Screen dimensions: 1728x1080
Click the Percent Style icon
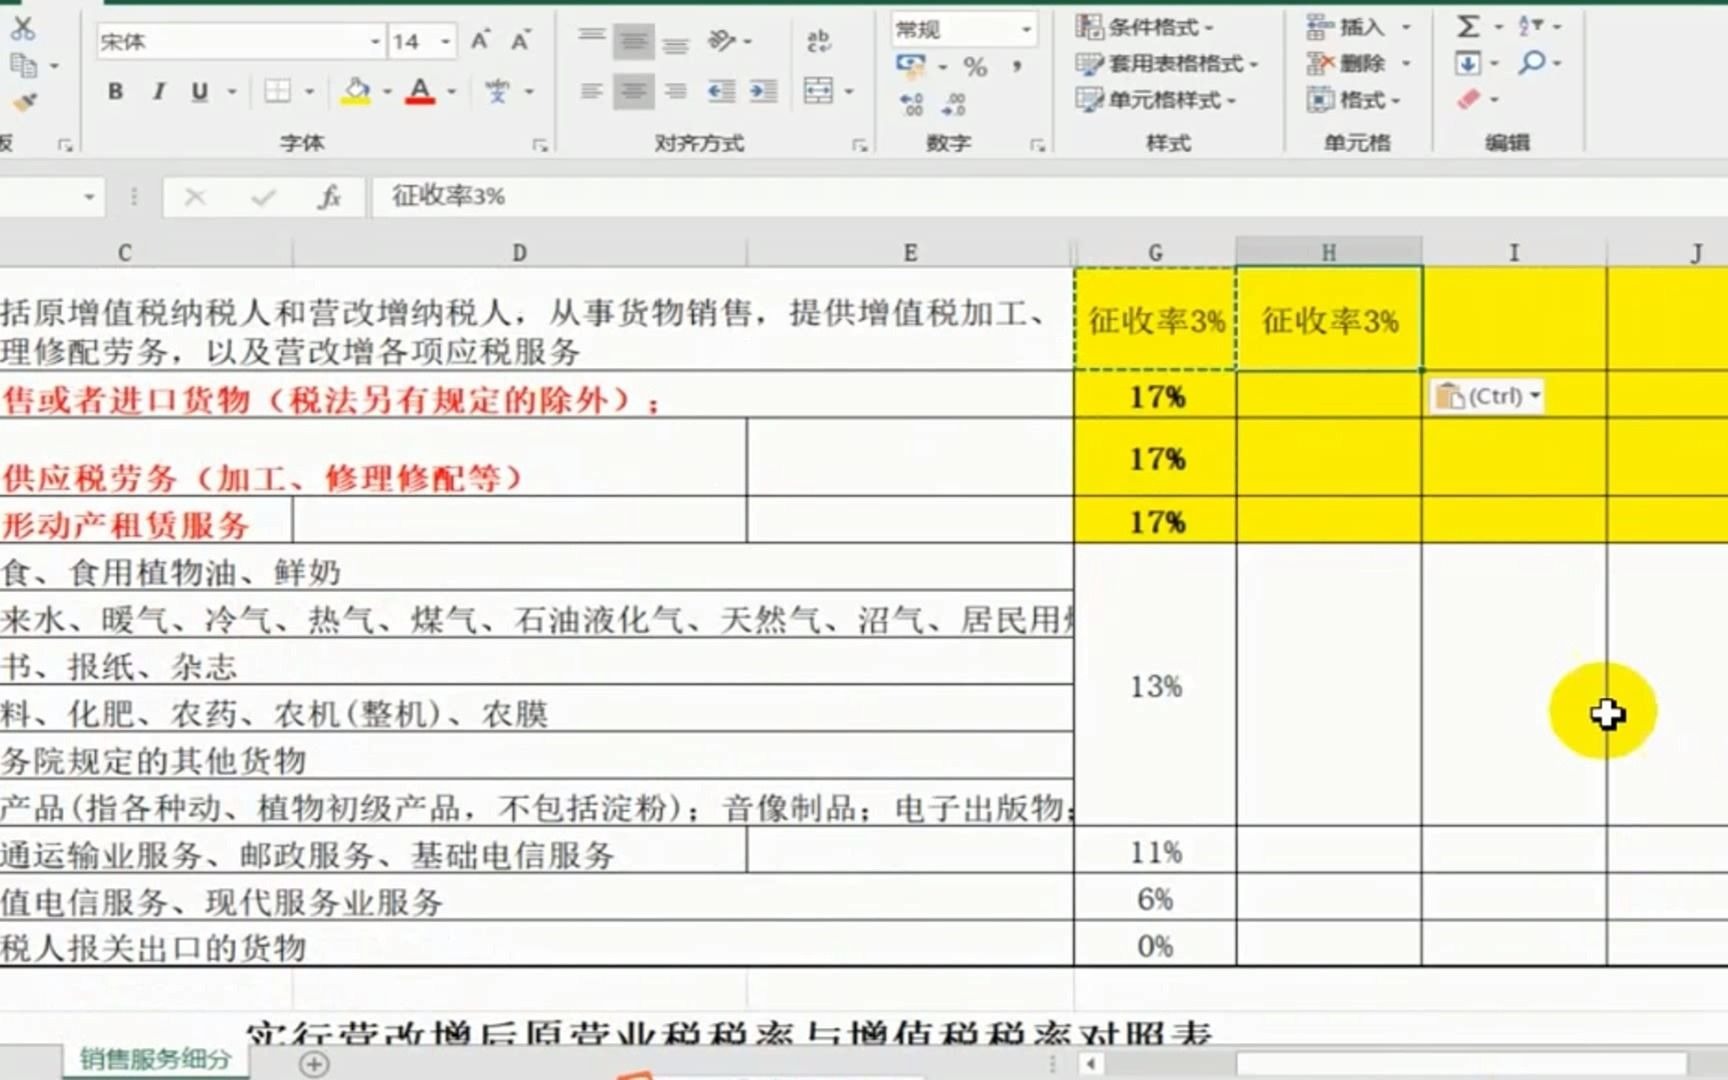pos(977,68)
